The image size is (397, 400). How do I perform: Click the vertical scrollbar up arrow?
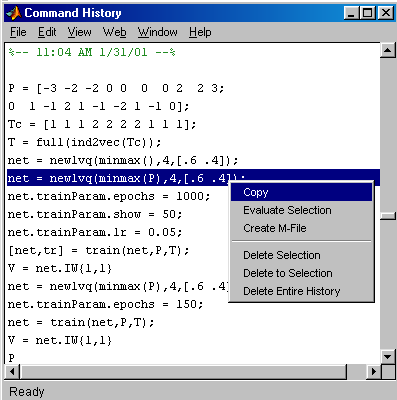click(388, 51)
